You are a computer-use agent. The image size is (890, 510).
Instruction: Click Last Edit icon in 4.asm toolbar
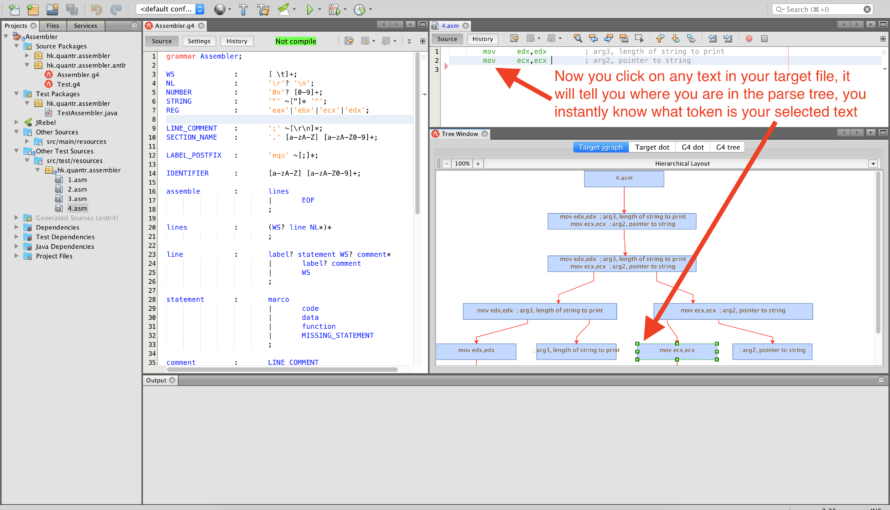pos(514,38)
